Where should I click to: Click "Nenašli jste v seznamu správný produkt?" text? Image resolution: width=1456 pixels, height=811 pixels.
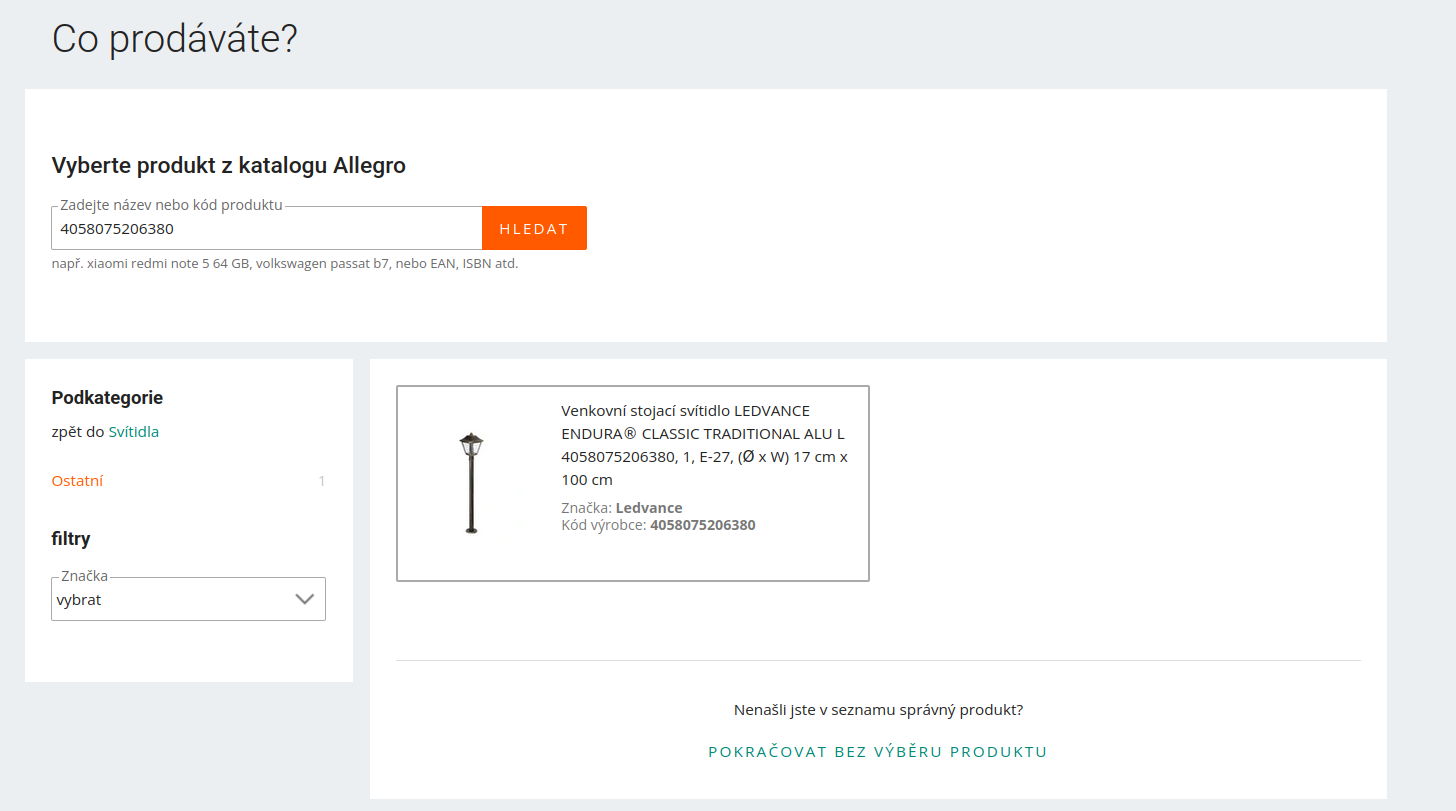(877, 709)
